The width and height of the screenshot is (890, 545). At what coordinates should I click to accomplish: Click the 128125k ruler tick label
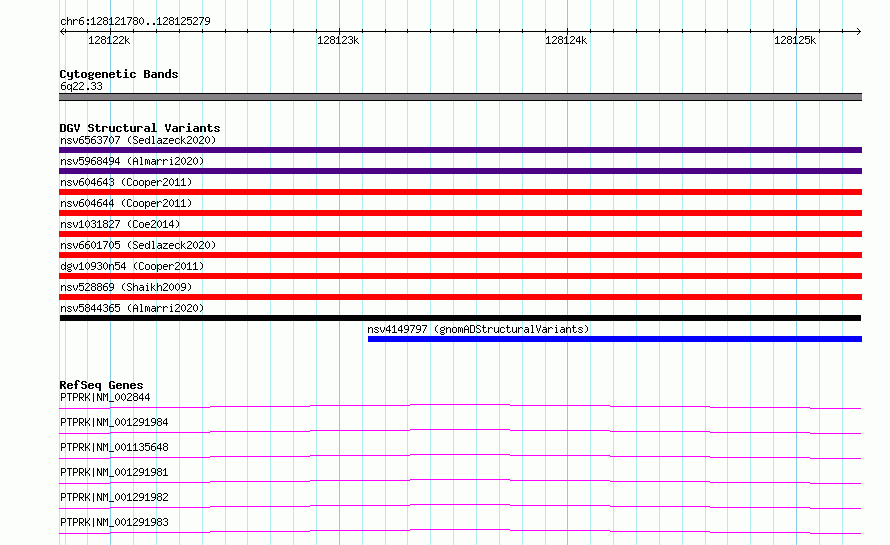click(795, 40)
